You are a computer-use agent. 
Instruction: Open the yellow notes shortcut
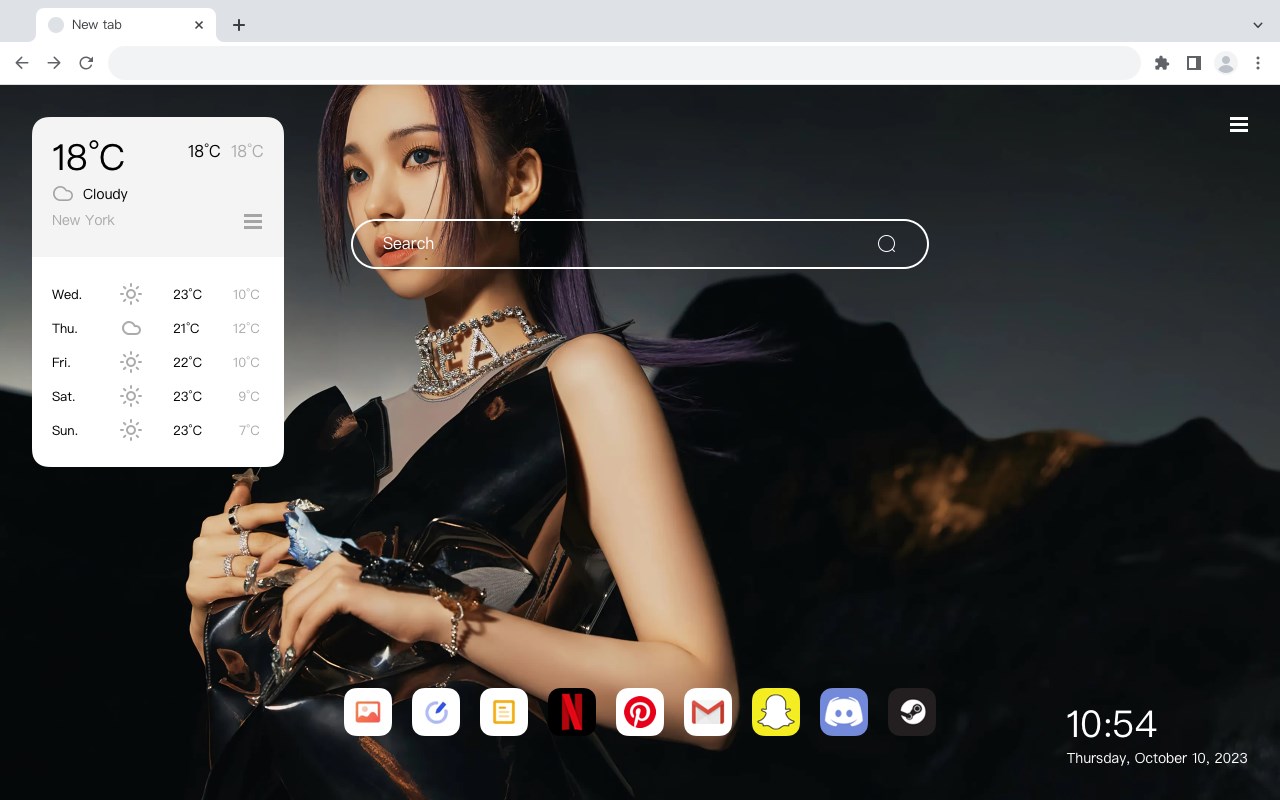504,712
